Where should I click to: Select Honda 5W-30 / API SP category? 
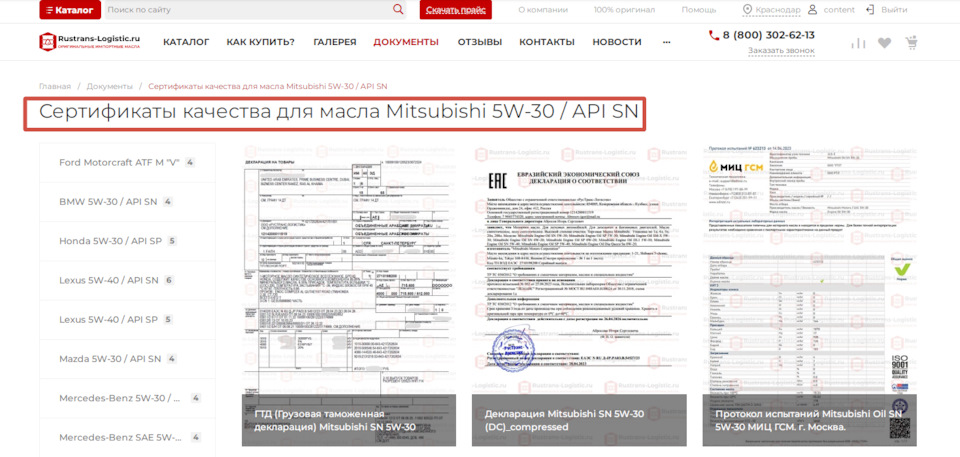point(127,241)
